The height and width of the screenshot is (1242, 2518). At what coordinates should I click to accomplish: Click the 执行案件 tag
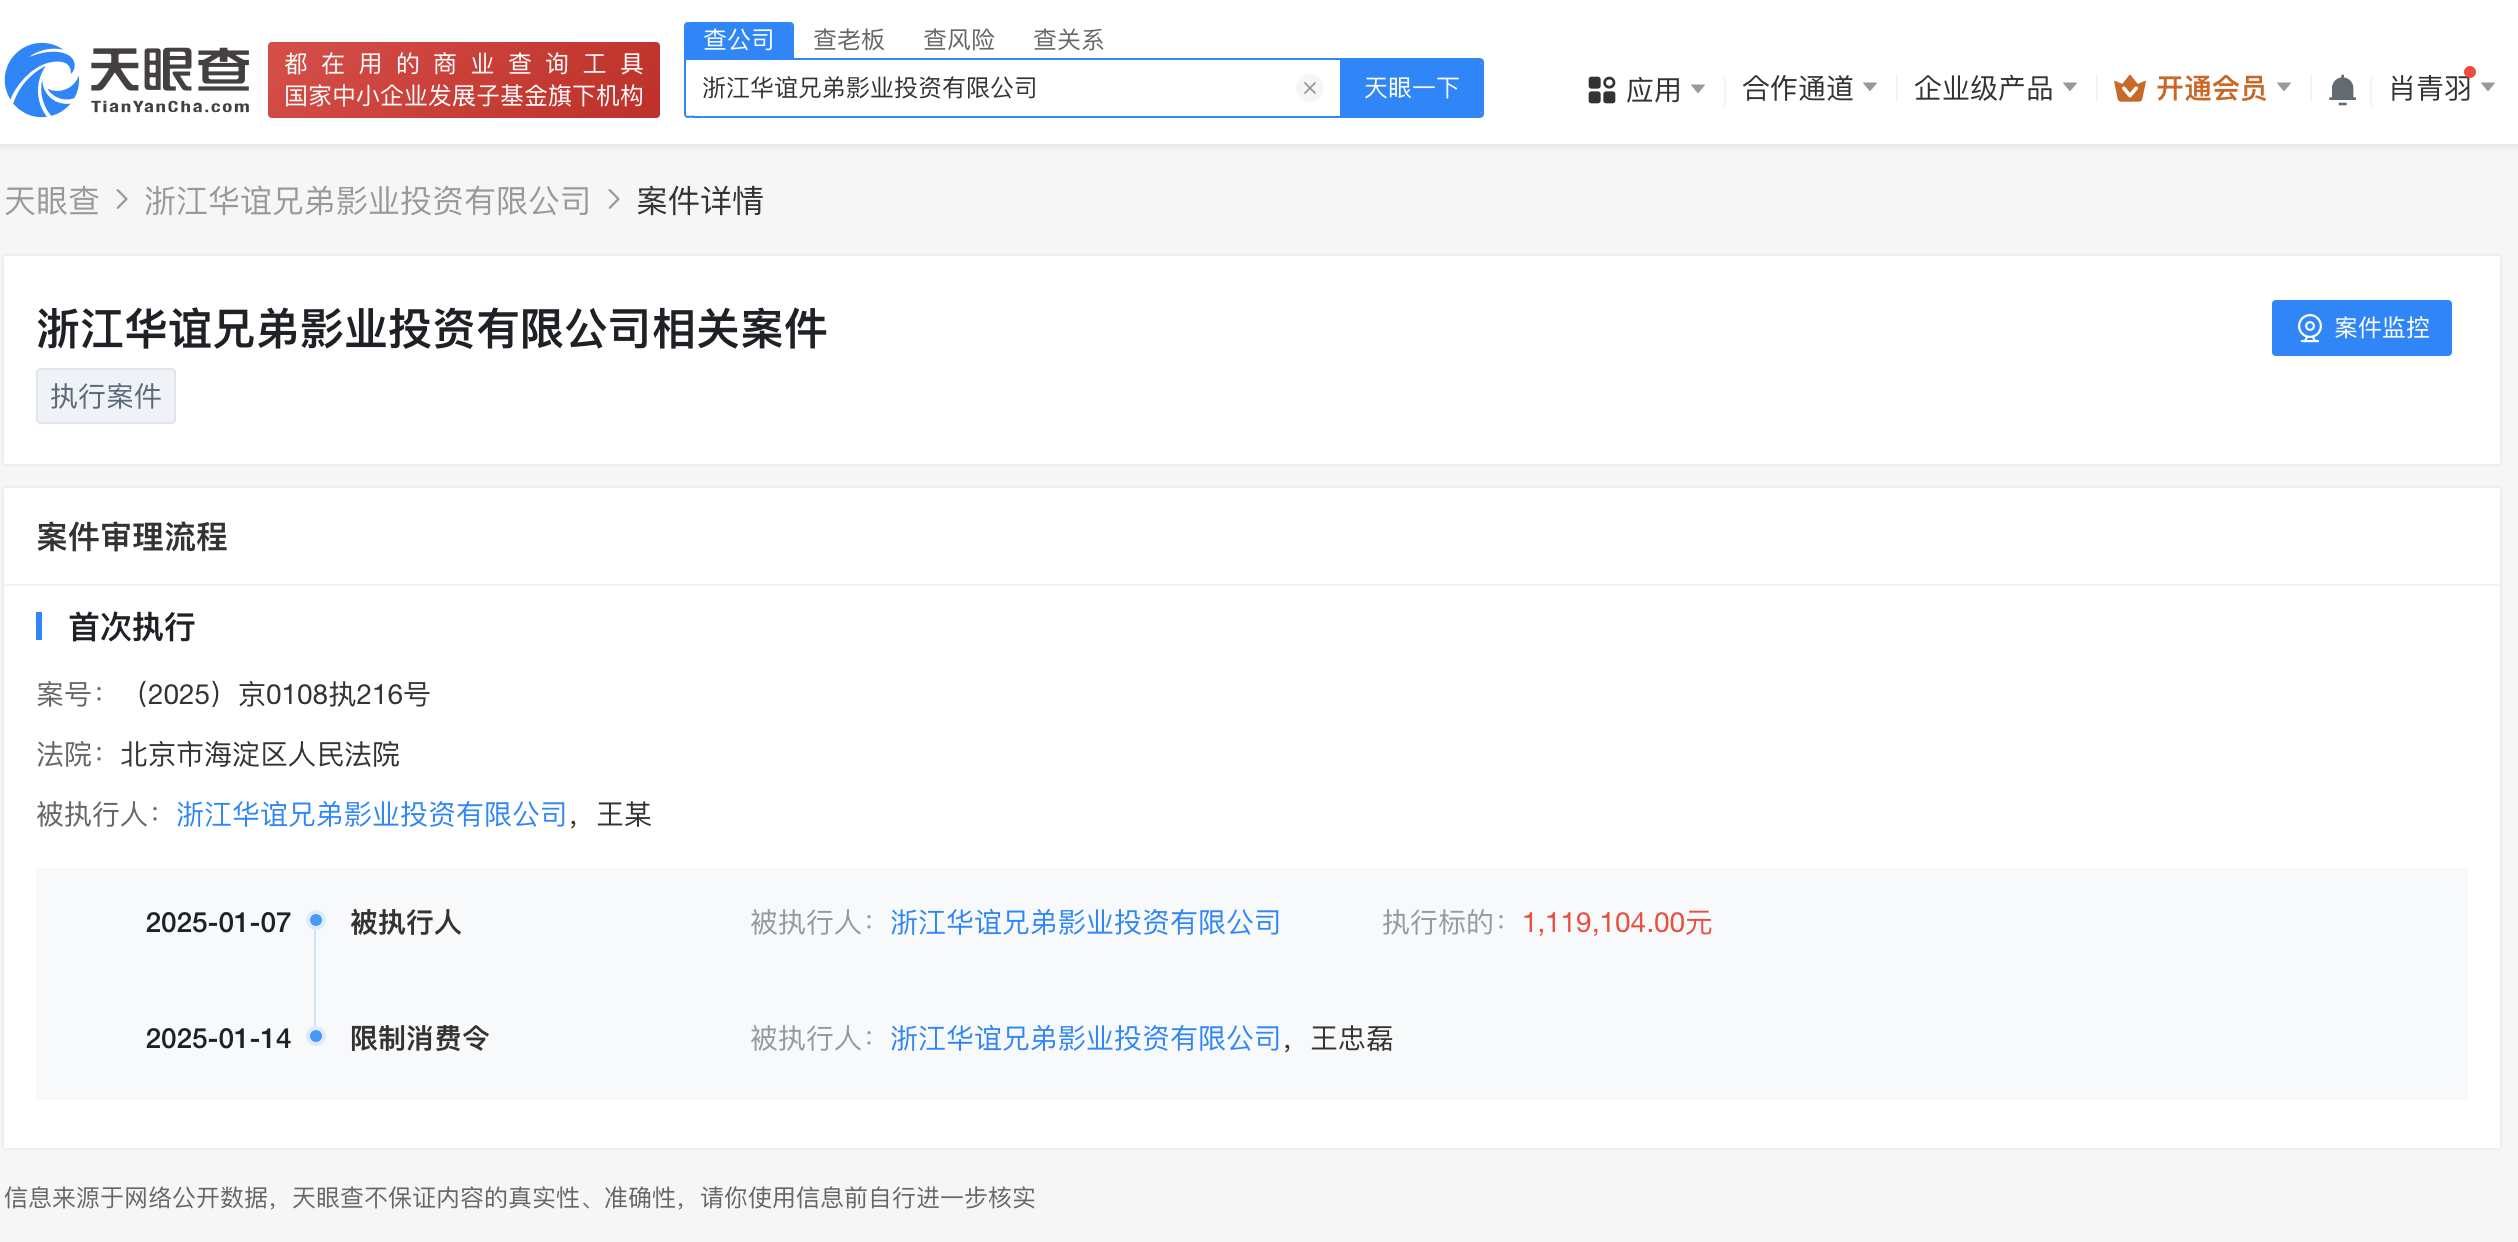[106, 396]
